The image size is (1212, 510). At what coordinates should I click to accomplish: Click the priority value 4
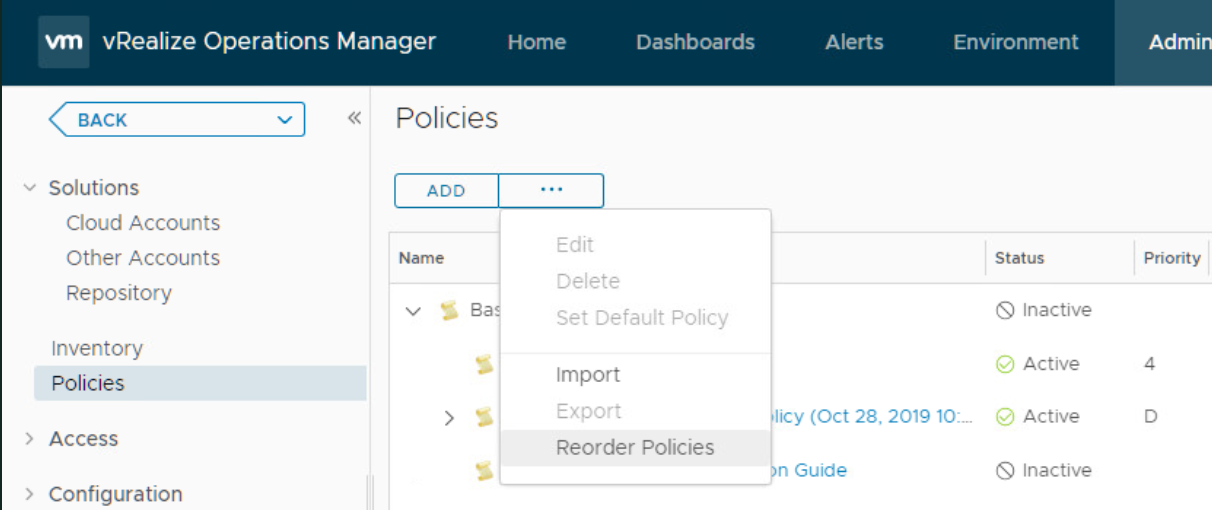point(1150,364)
